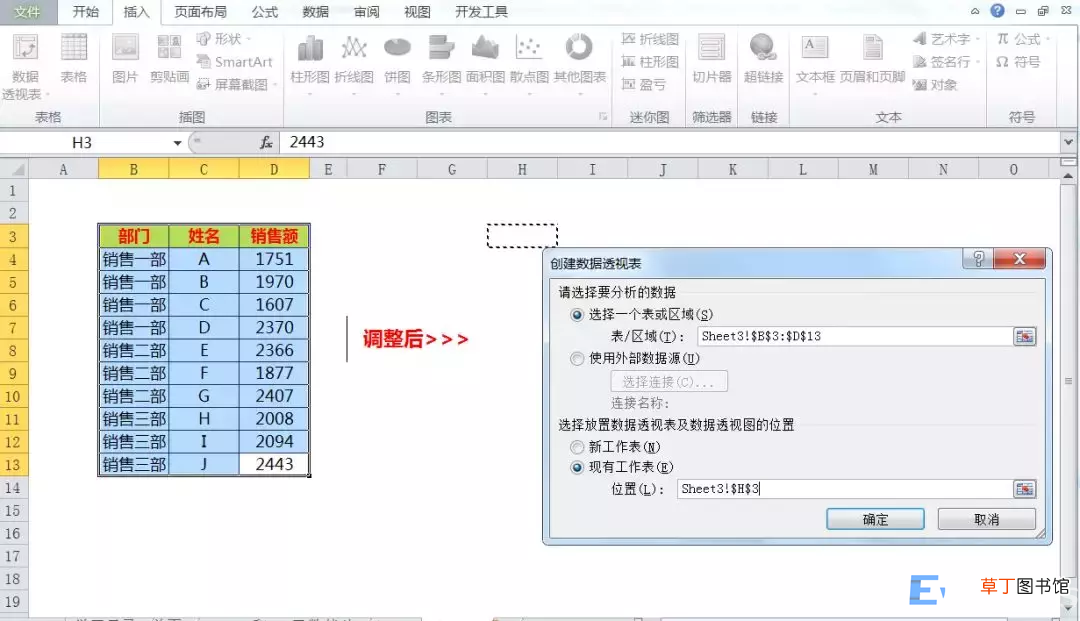Switch to the 视图 (View) tab
This screenshot has width=1080, height=621.
point(417,12)
